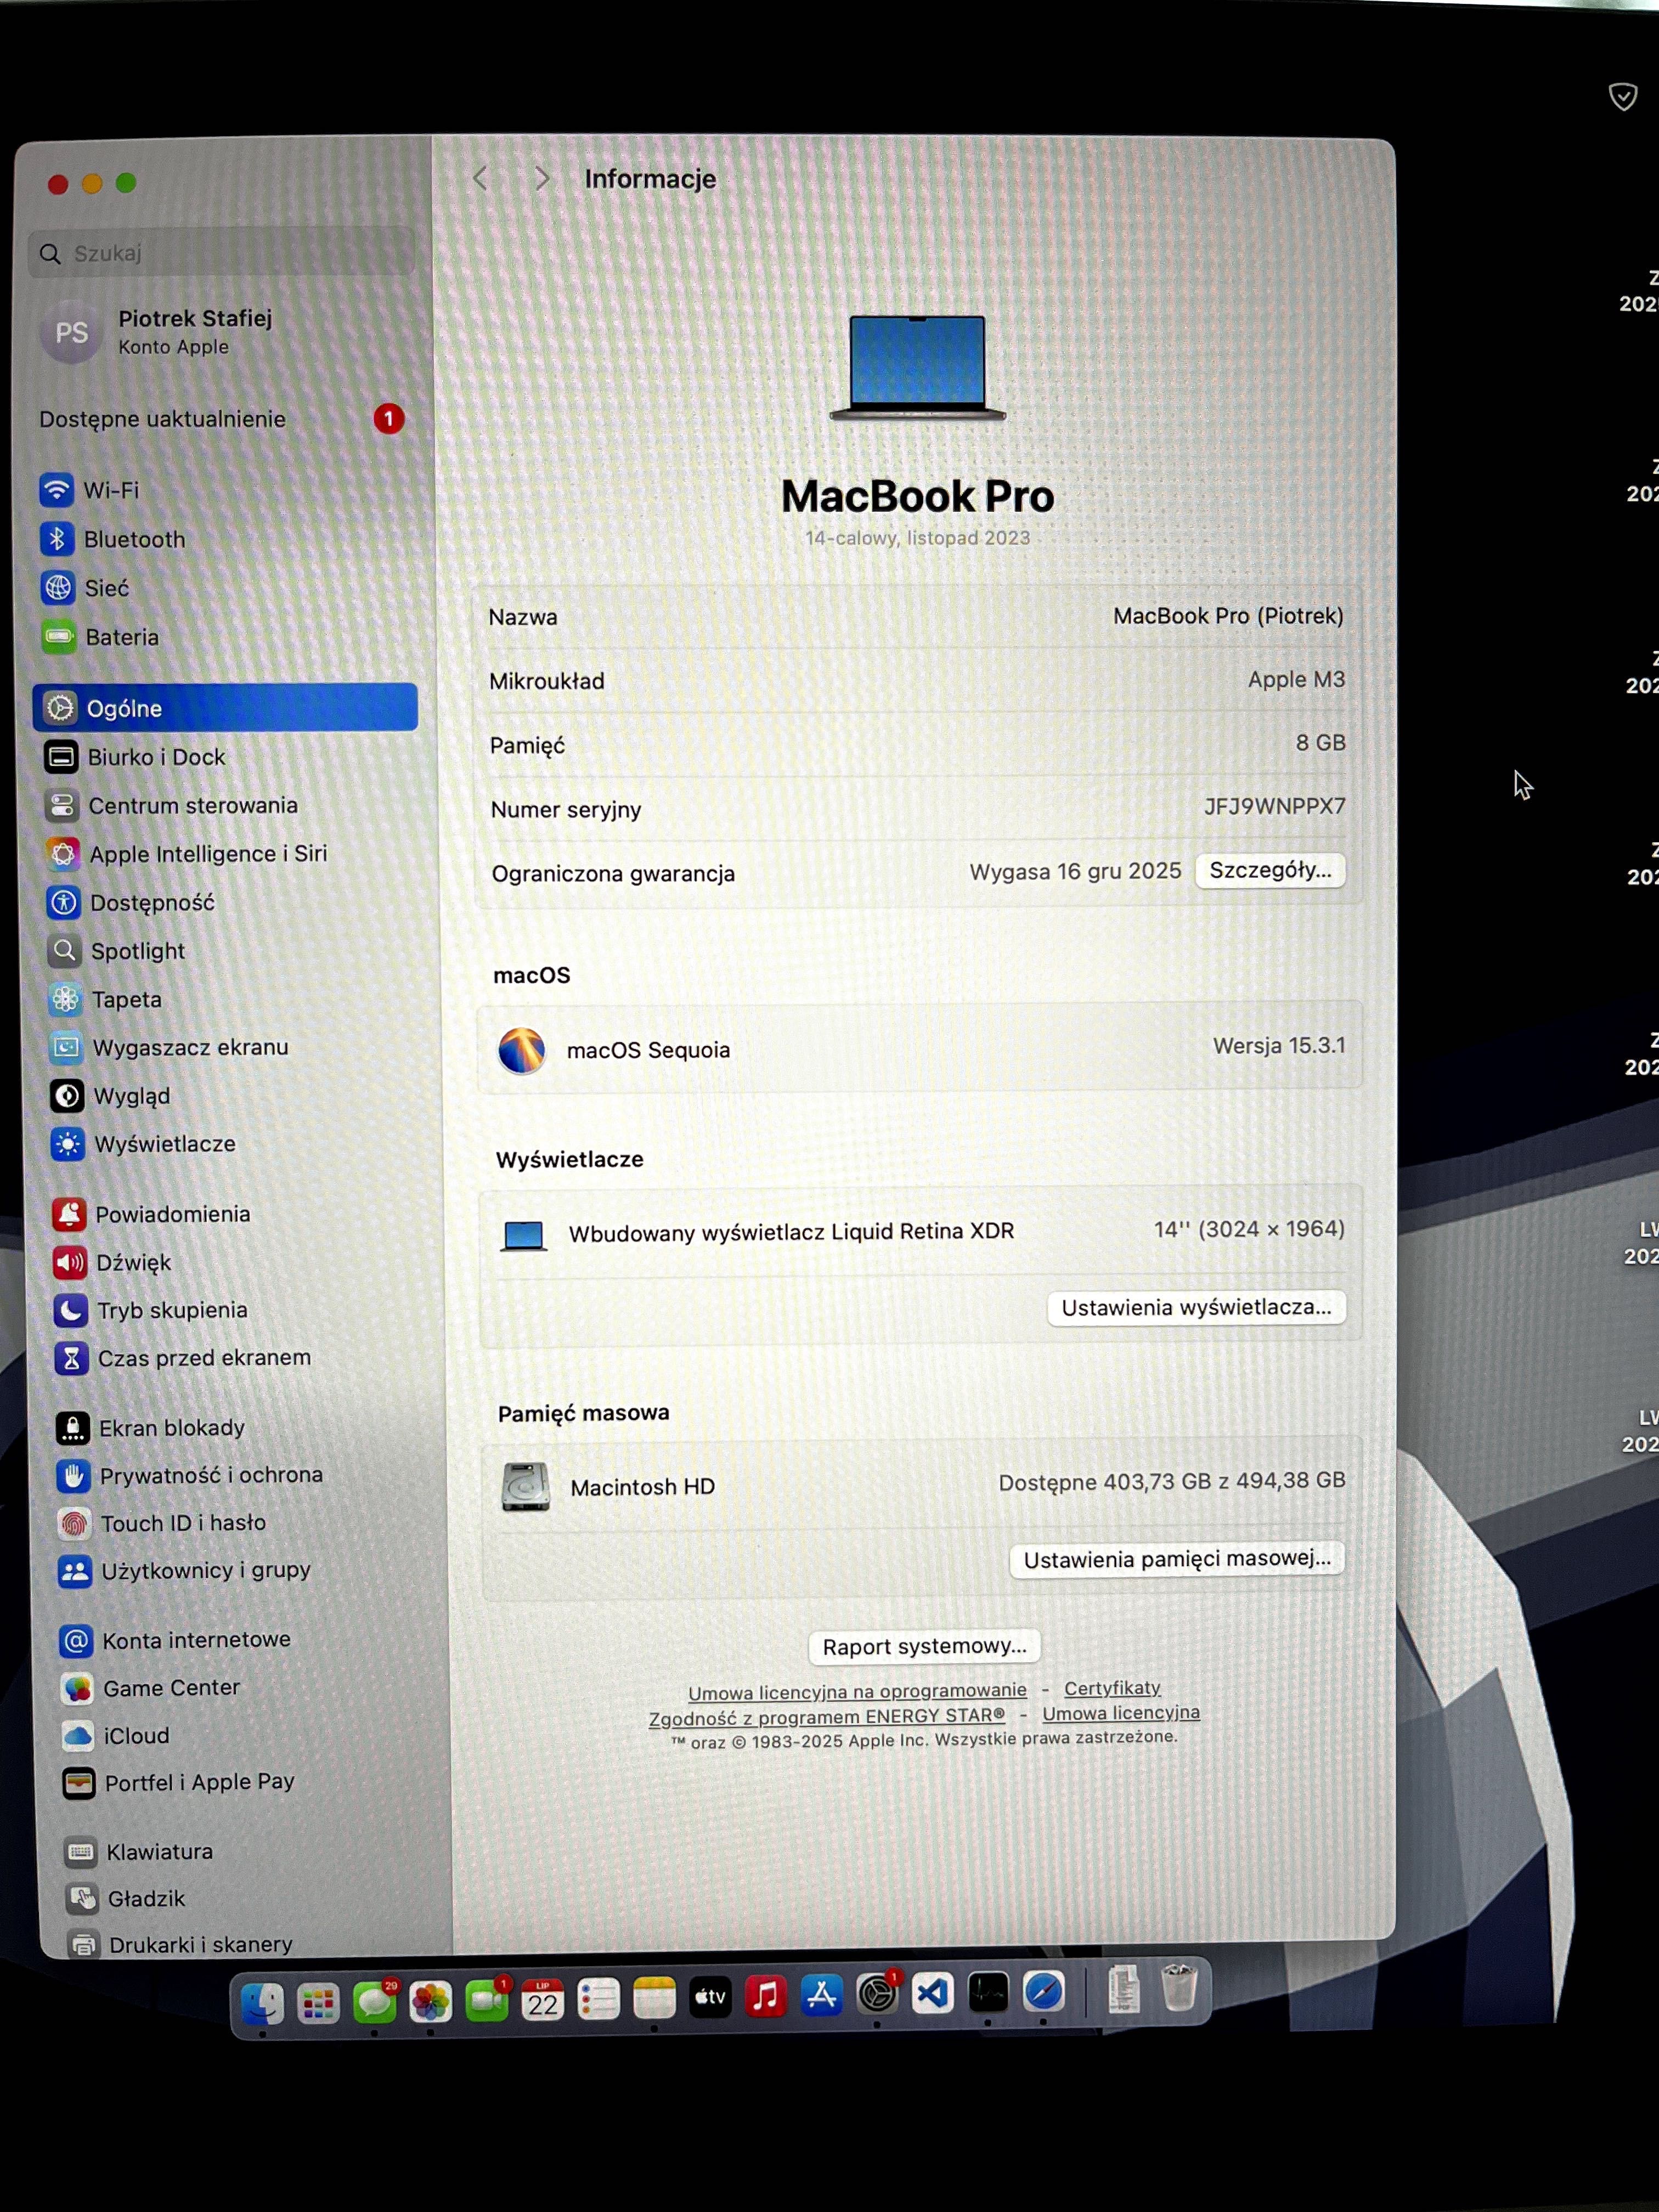
Task: Click the macOS Sequoia row
Action: pos(920,1048)
